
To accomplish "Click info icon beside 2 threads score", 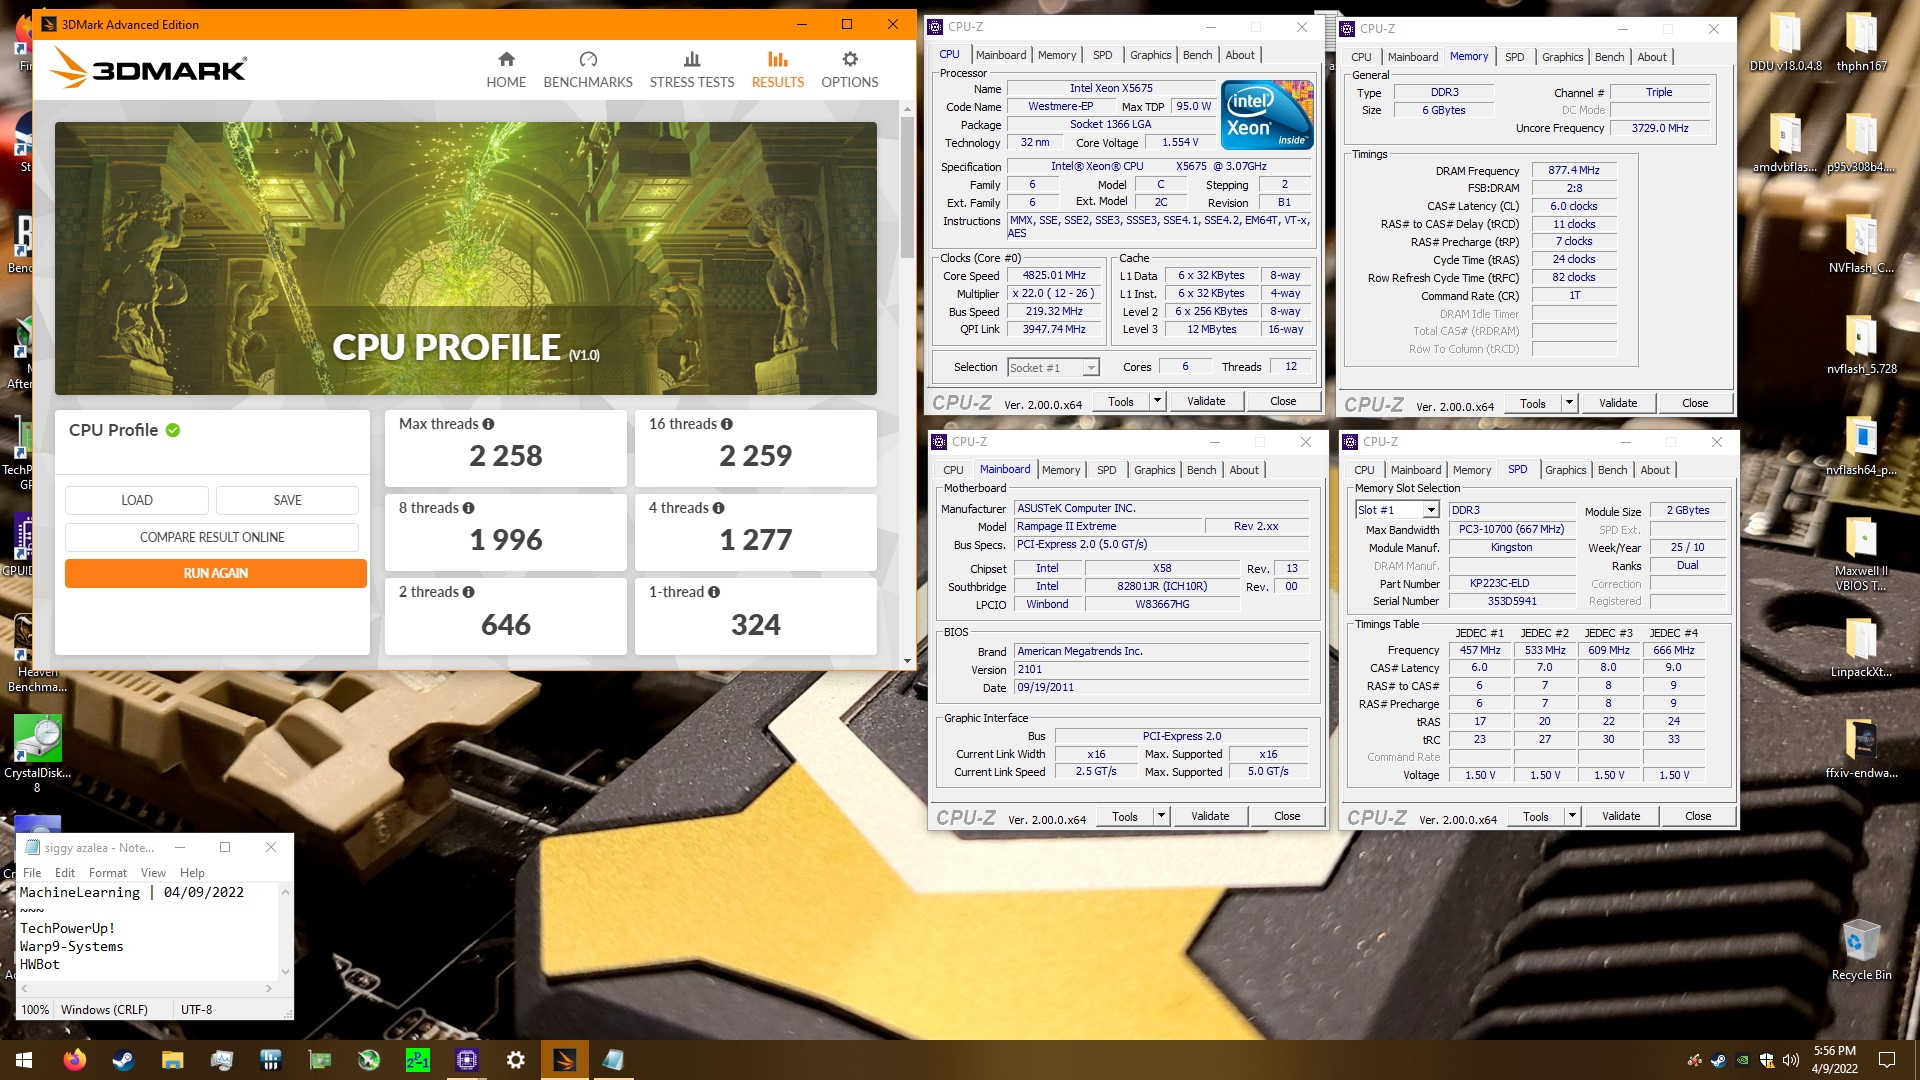I will [x=468, y=592].
